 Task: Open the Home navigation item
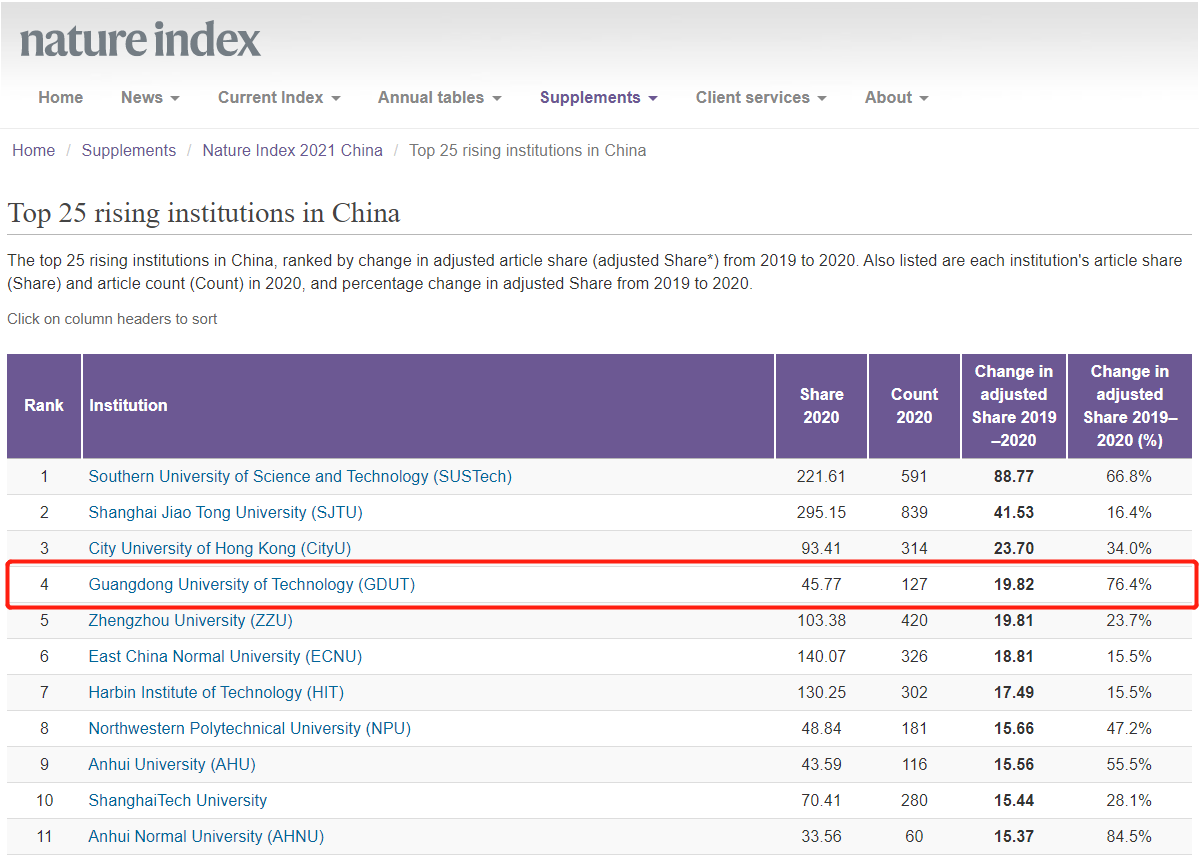60,98
